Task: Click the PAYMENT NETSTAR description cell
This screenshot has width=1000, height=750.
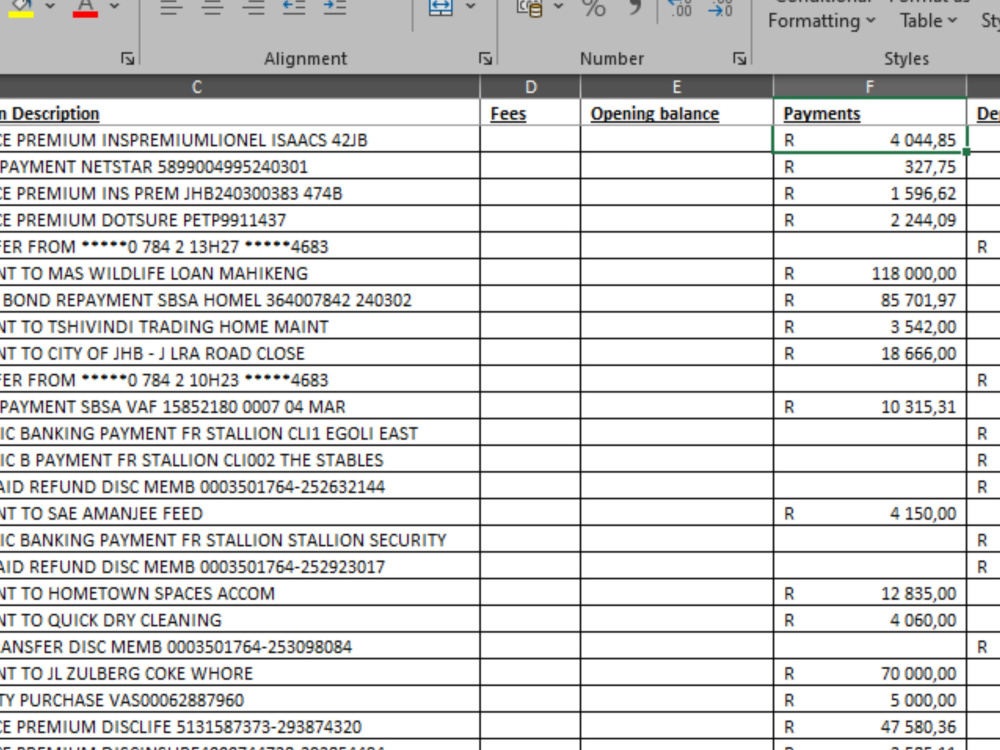Action: coord(239,166)
